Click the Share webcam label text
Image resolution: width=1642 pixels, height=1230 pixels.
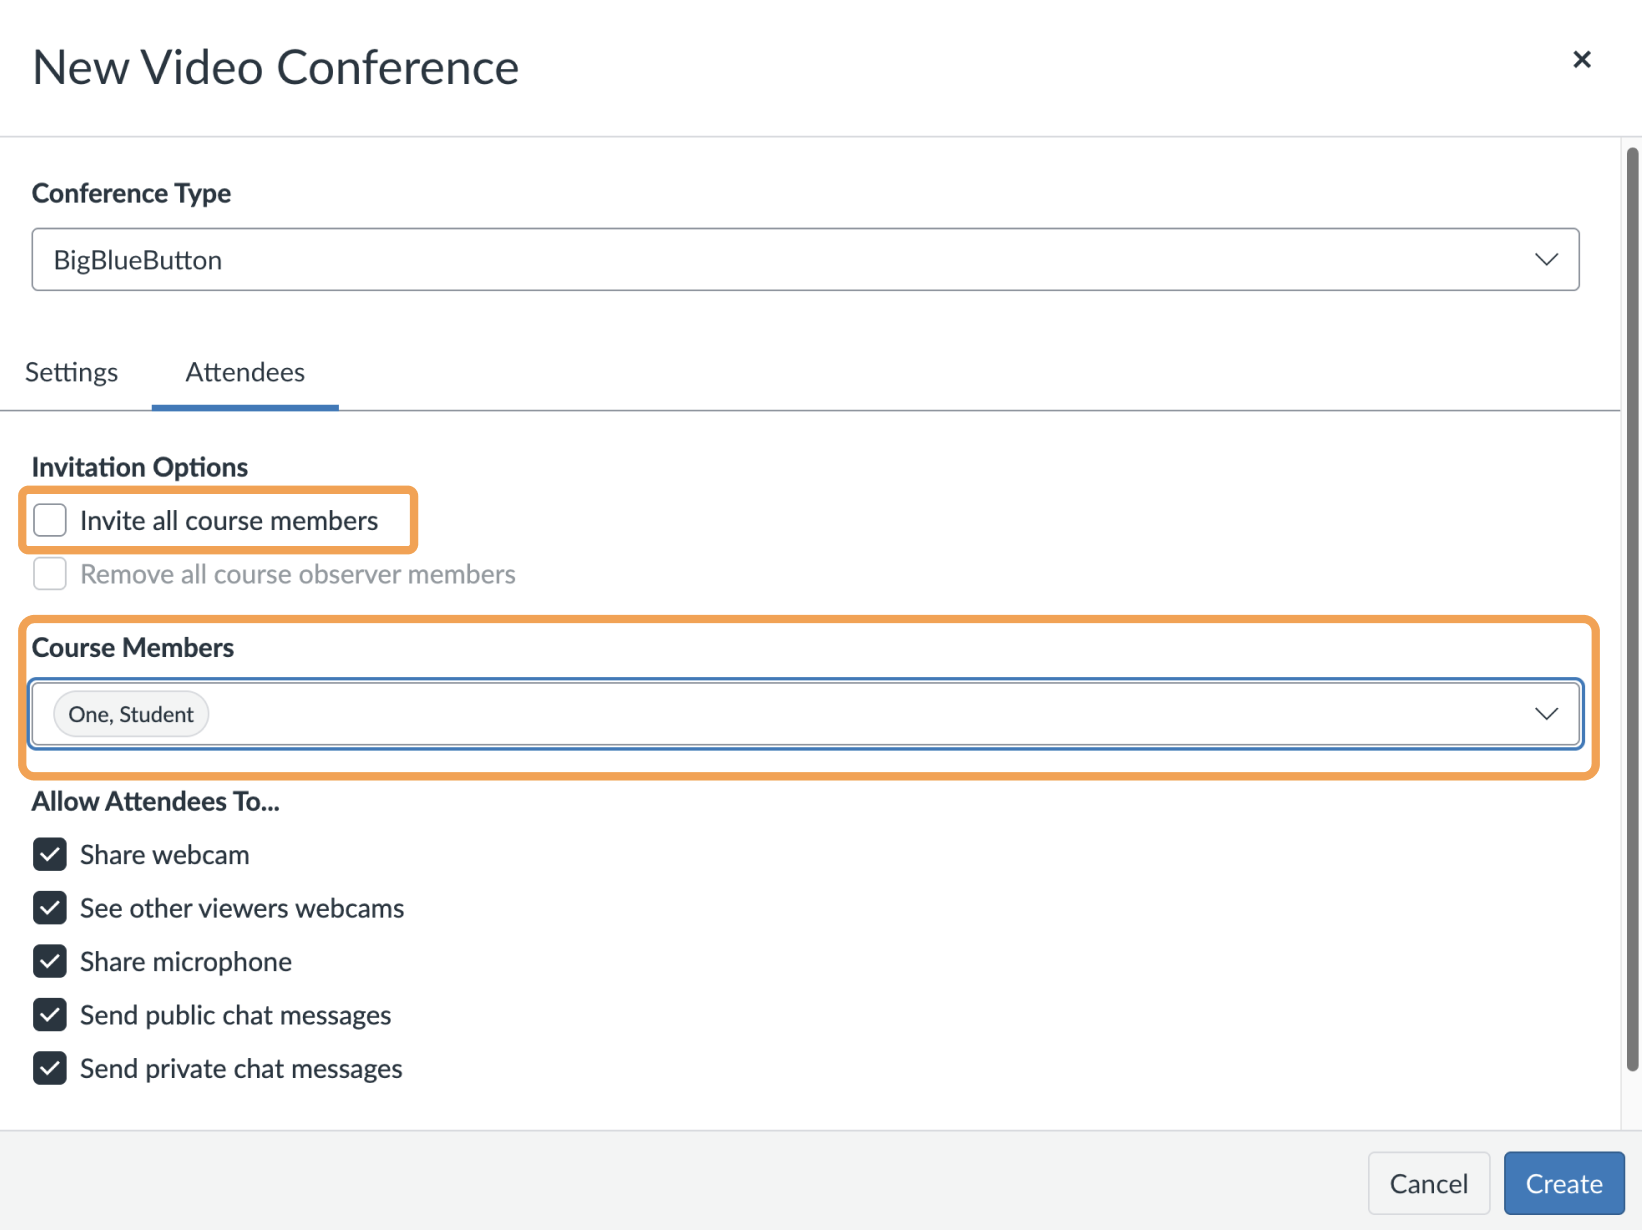pyautogui.click(x=165, y=855)
